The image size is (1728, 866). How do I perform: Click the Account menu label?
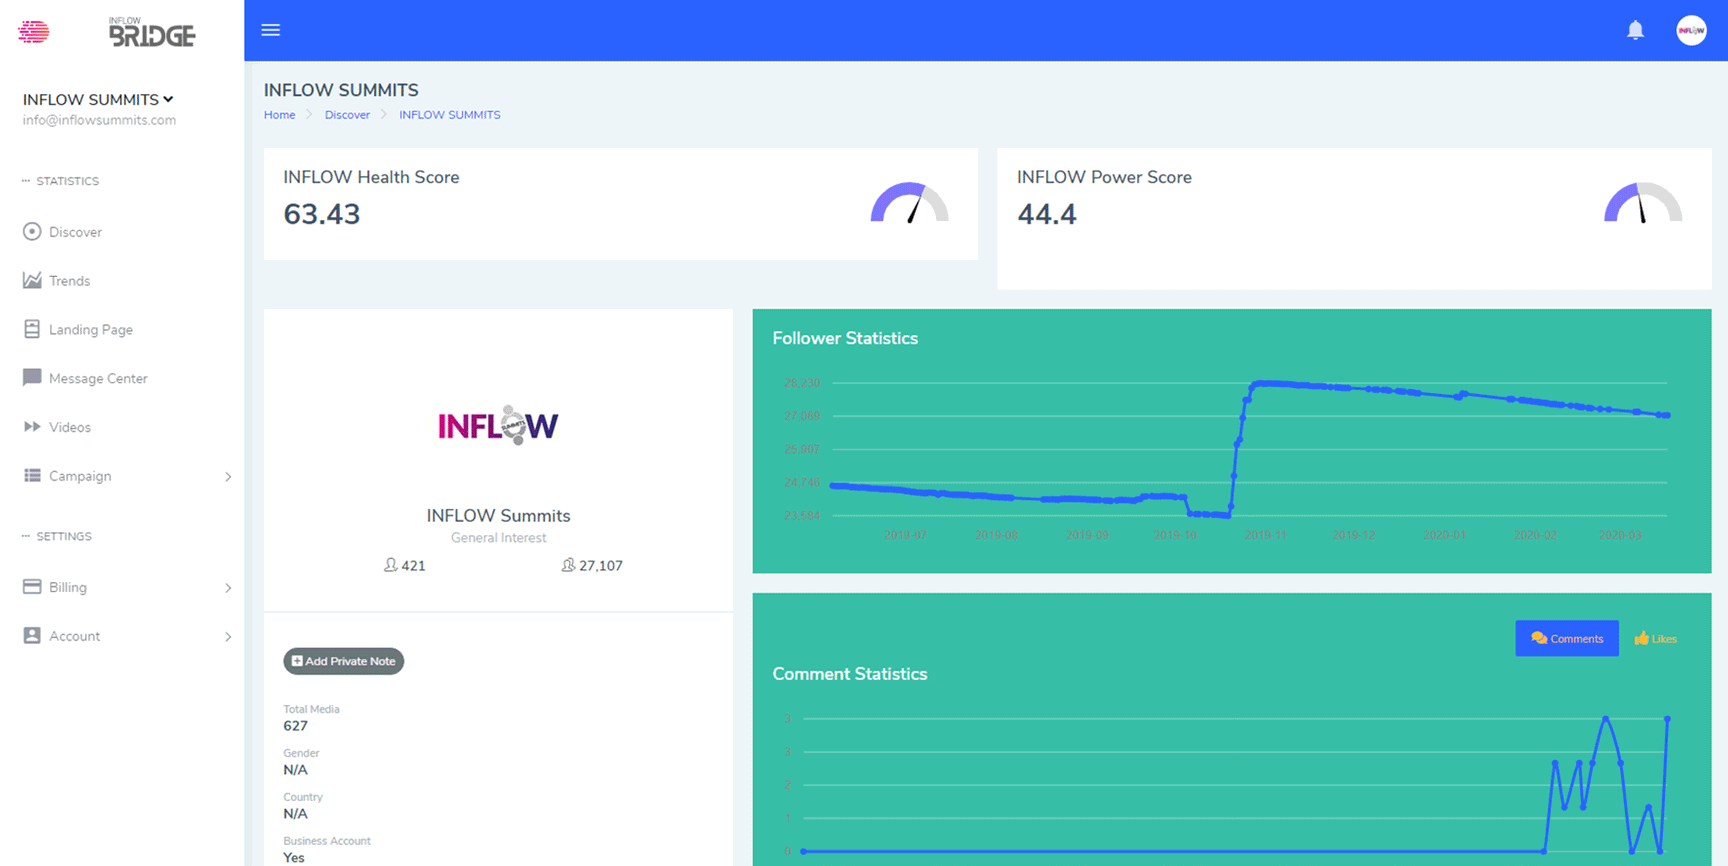tap(74, 636)
